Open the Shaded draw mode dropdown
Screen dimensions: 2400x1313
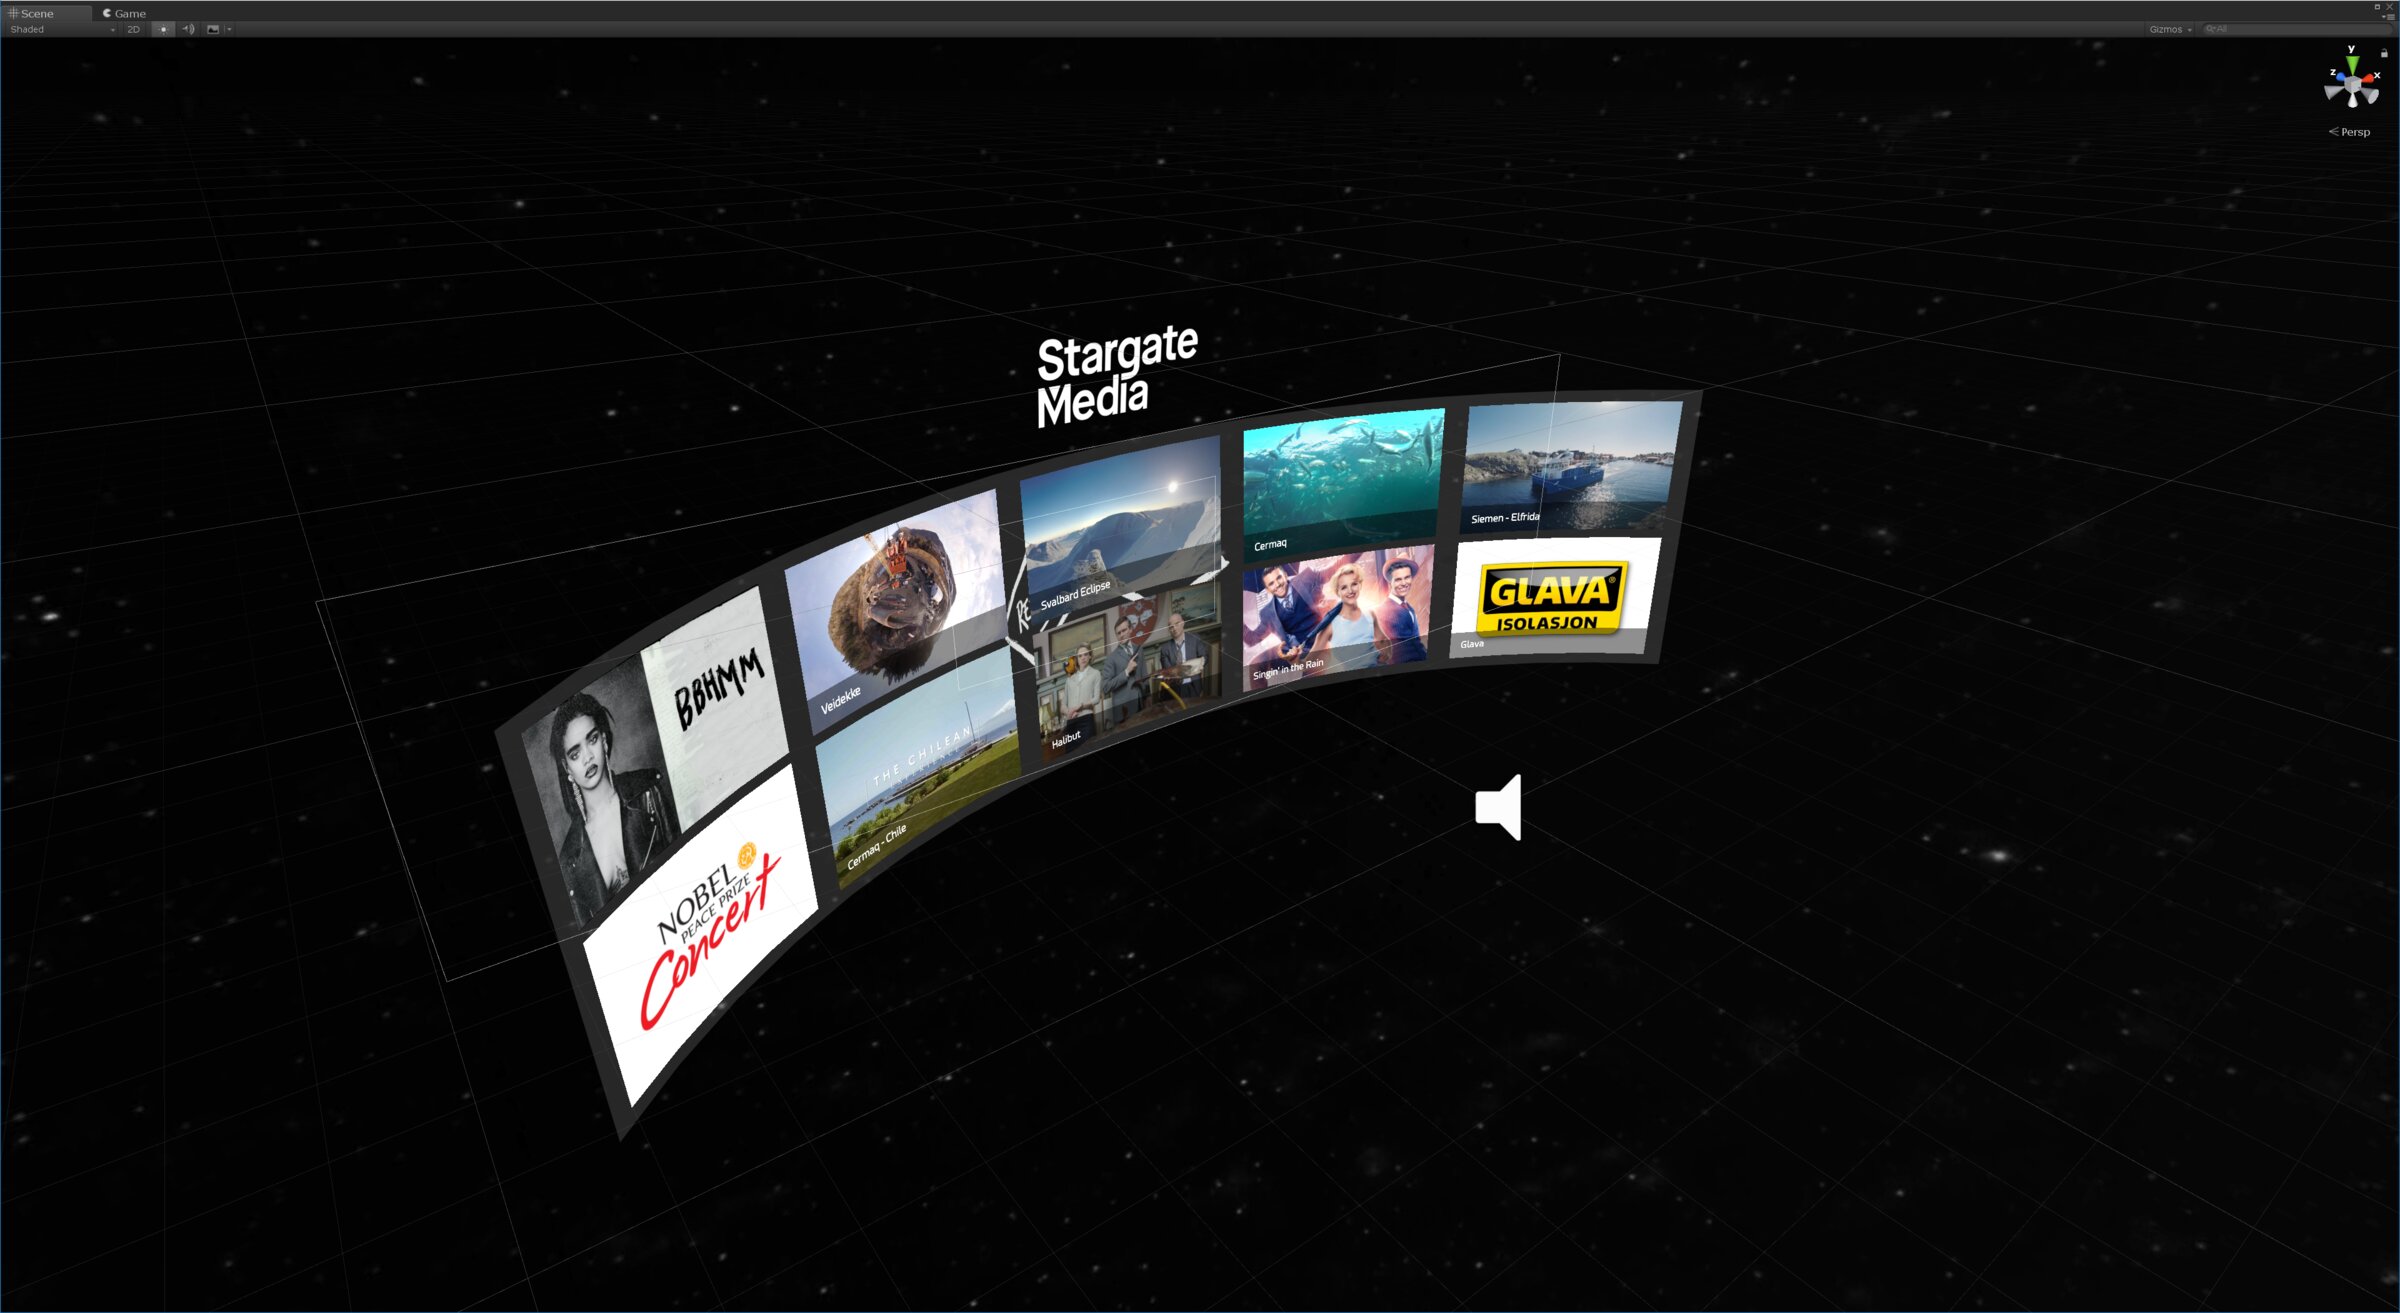(62, 29)
